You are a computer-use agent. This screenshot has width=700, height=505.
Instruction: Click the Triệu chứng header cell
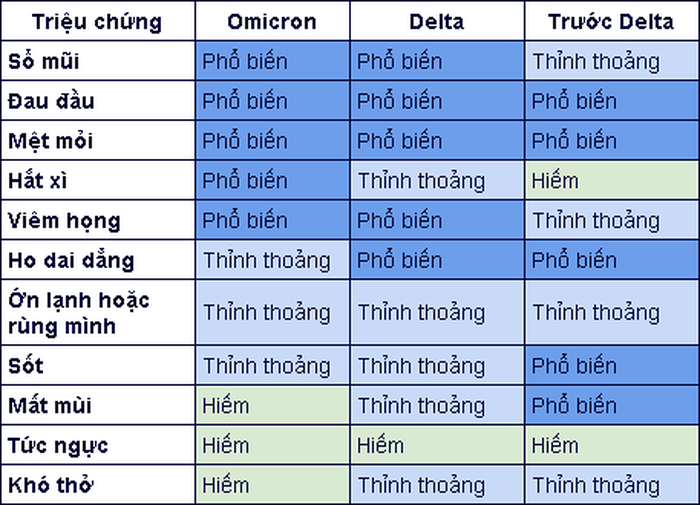(97, 22)
